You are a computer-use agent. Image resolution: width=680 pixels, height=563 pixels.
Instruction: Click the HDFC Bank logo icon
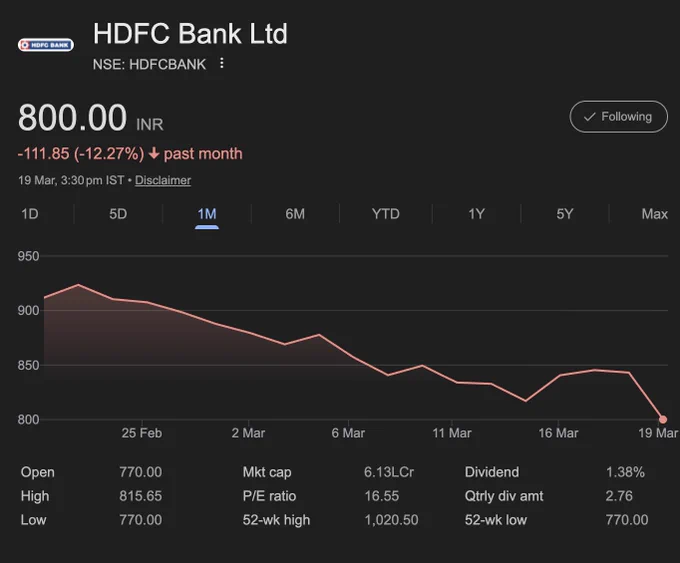click(46, 45)
